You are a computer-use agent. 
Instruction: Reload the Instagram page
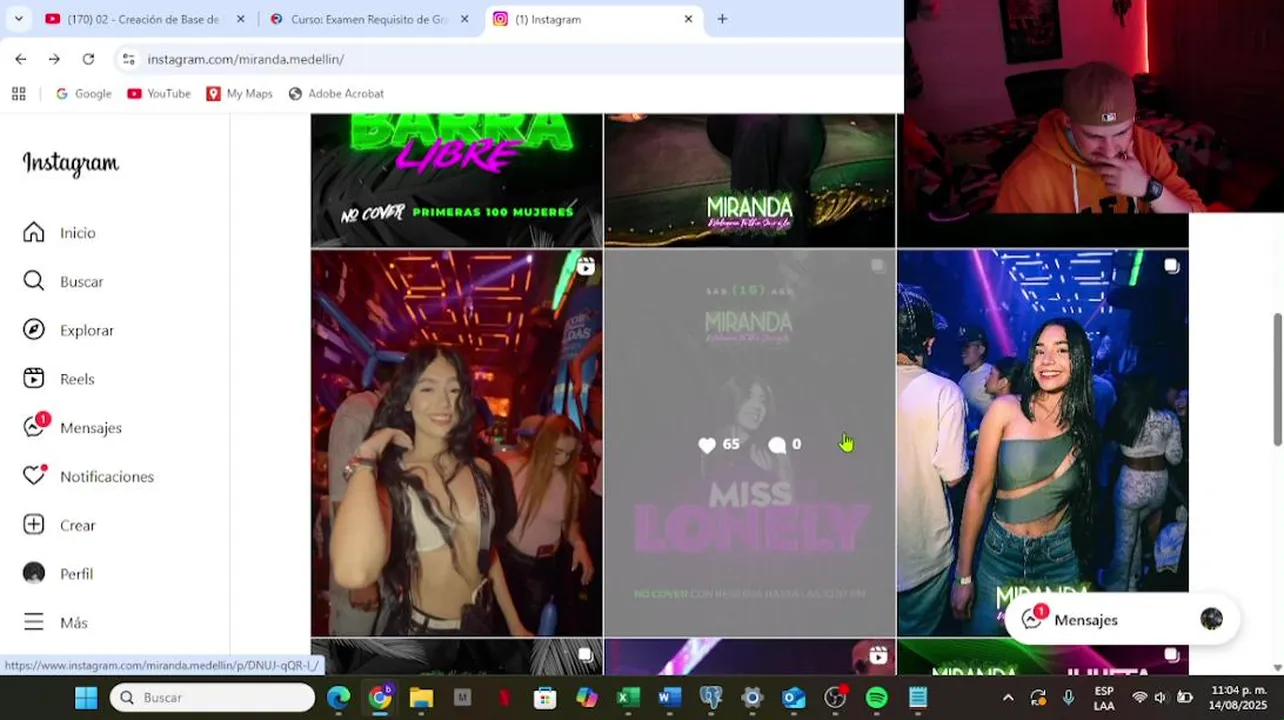click(x=88, y=59)
